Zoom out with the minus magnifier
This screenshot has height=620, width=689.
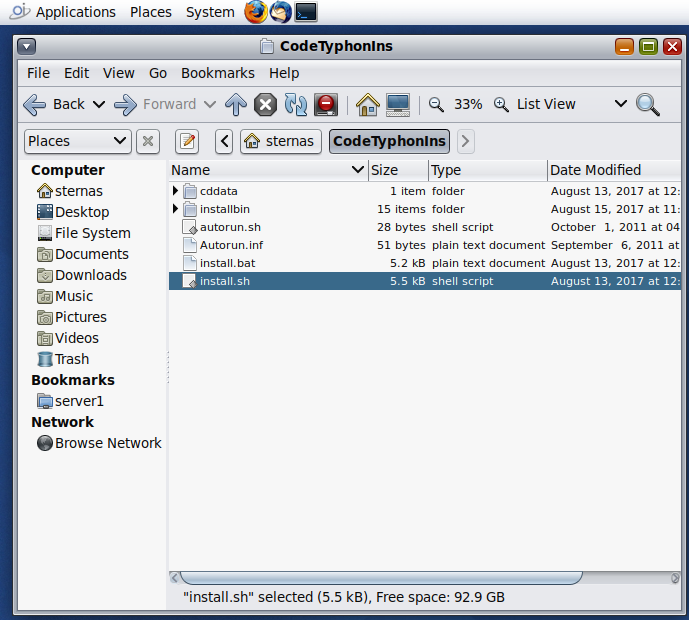coord(436,105)
